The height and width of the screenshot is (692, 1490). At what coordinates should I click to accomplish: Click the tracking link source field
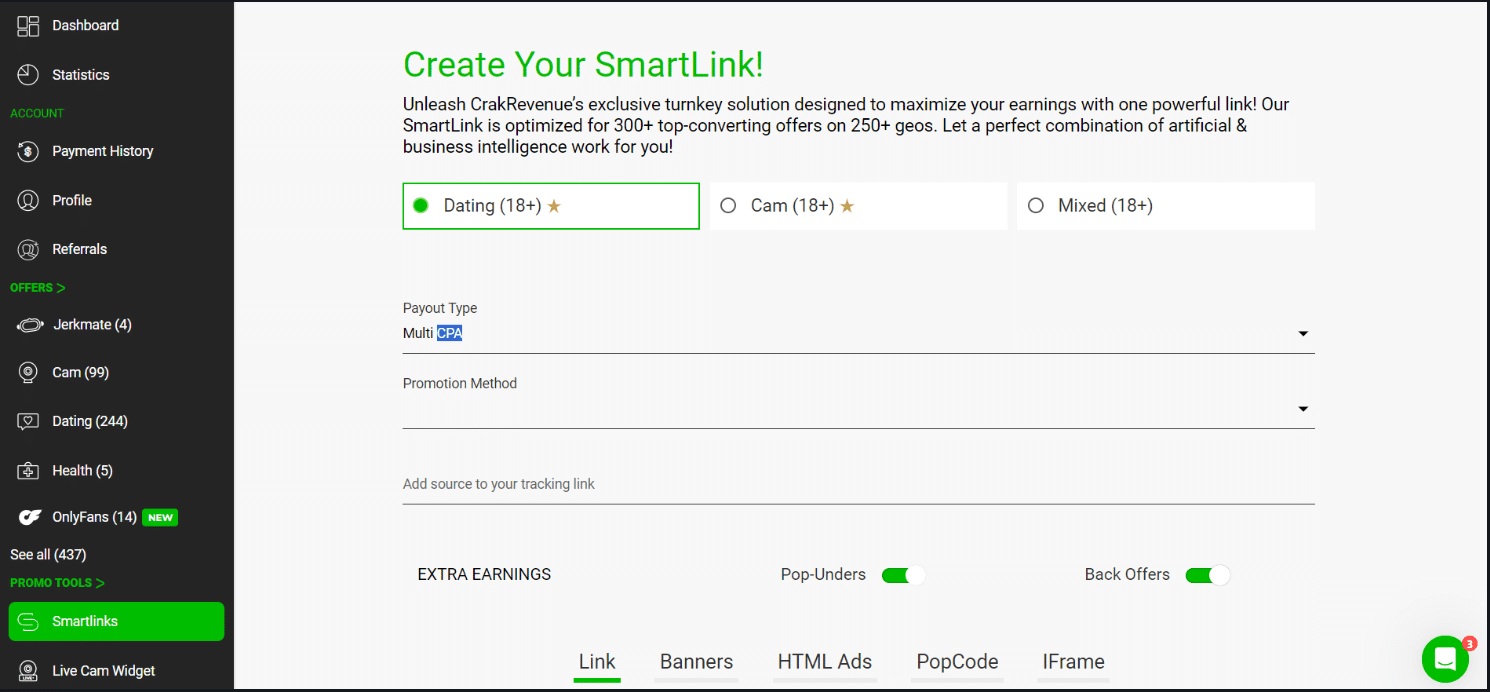[858, 485]
